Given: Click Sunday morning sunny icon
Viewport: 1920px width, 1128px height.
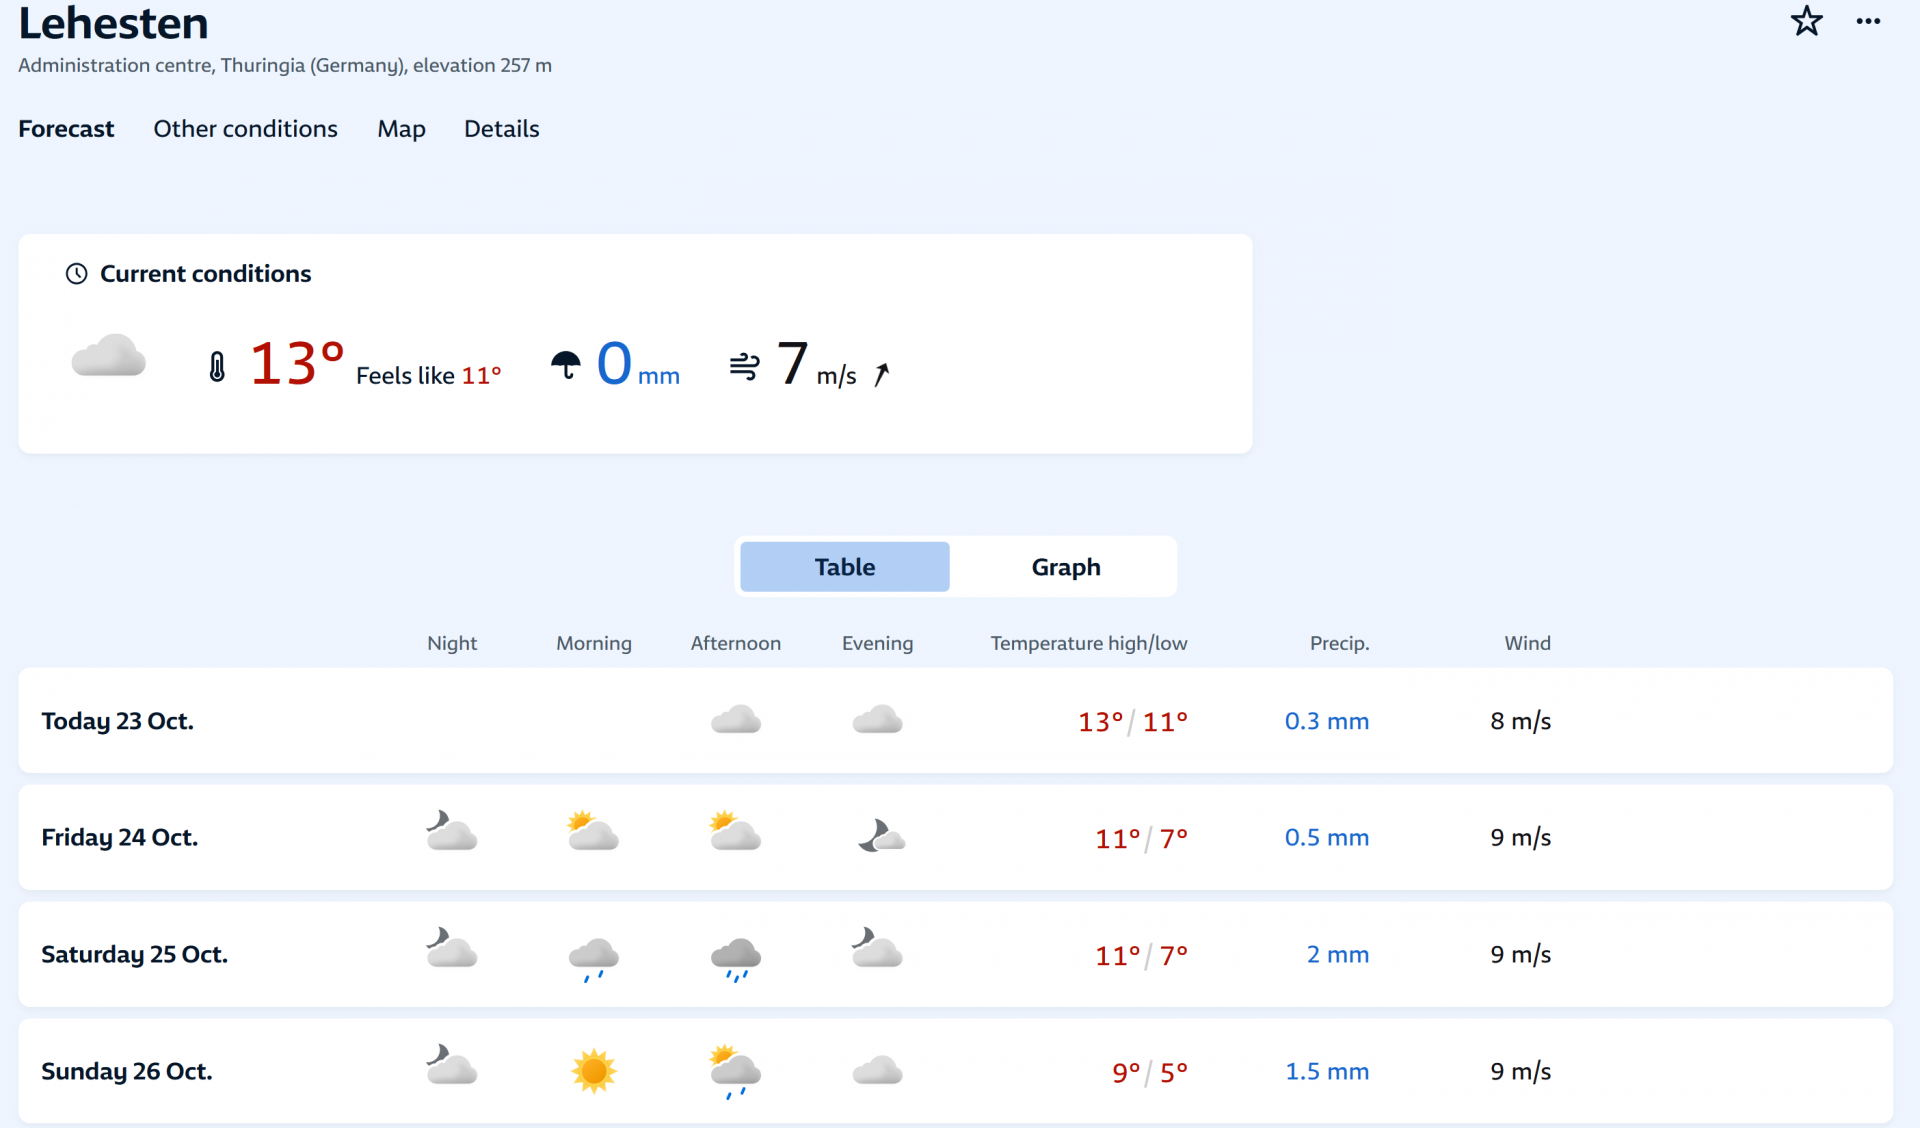Looking at the screenshot, I should click(x=593, y=1071).
